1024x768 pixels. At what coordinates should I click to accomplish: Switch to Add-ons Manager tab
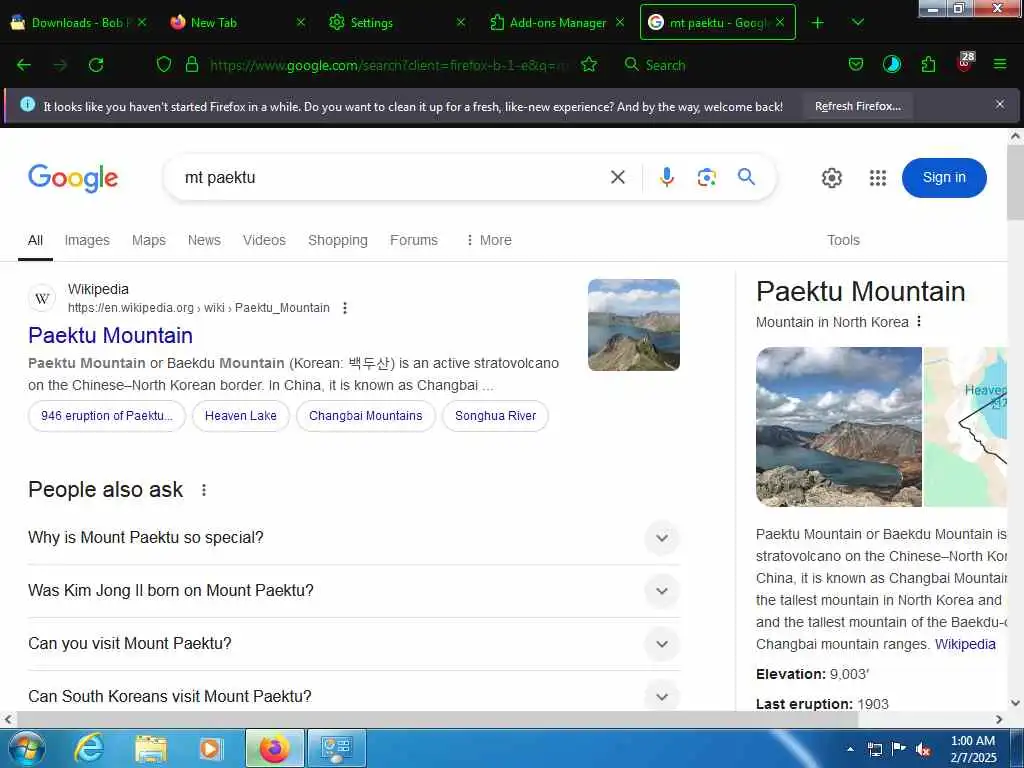pyautogui.click(x=556, y=23)
